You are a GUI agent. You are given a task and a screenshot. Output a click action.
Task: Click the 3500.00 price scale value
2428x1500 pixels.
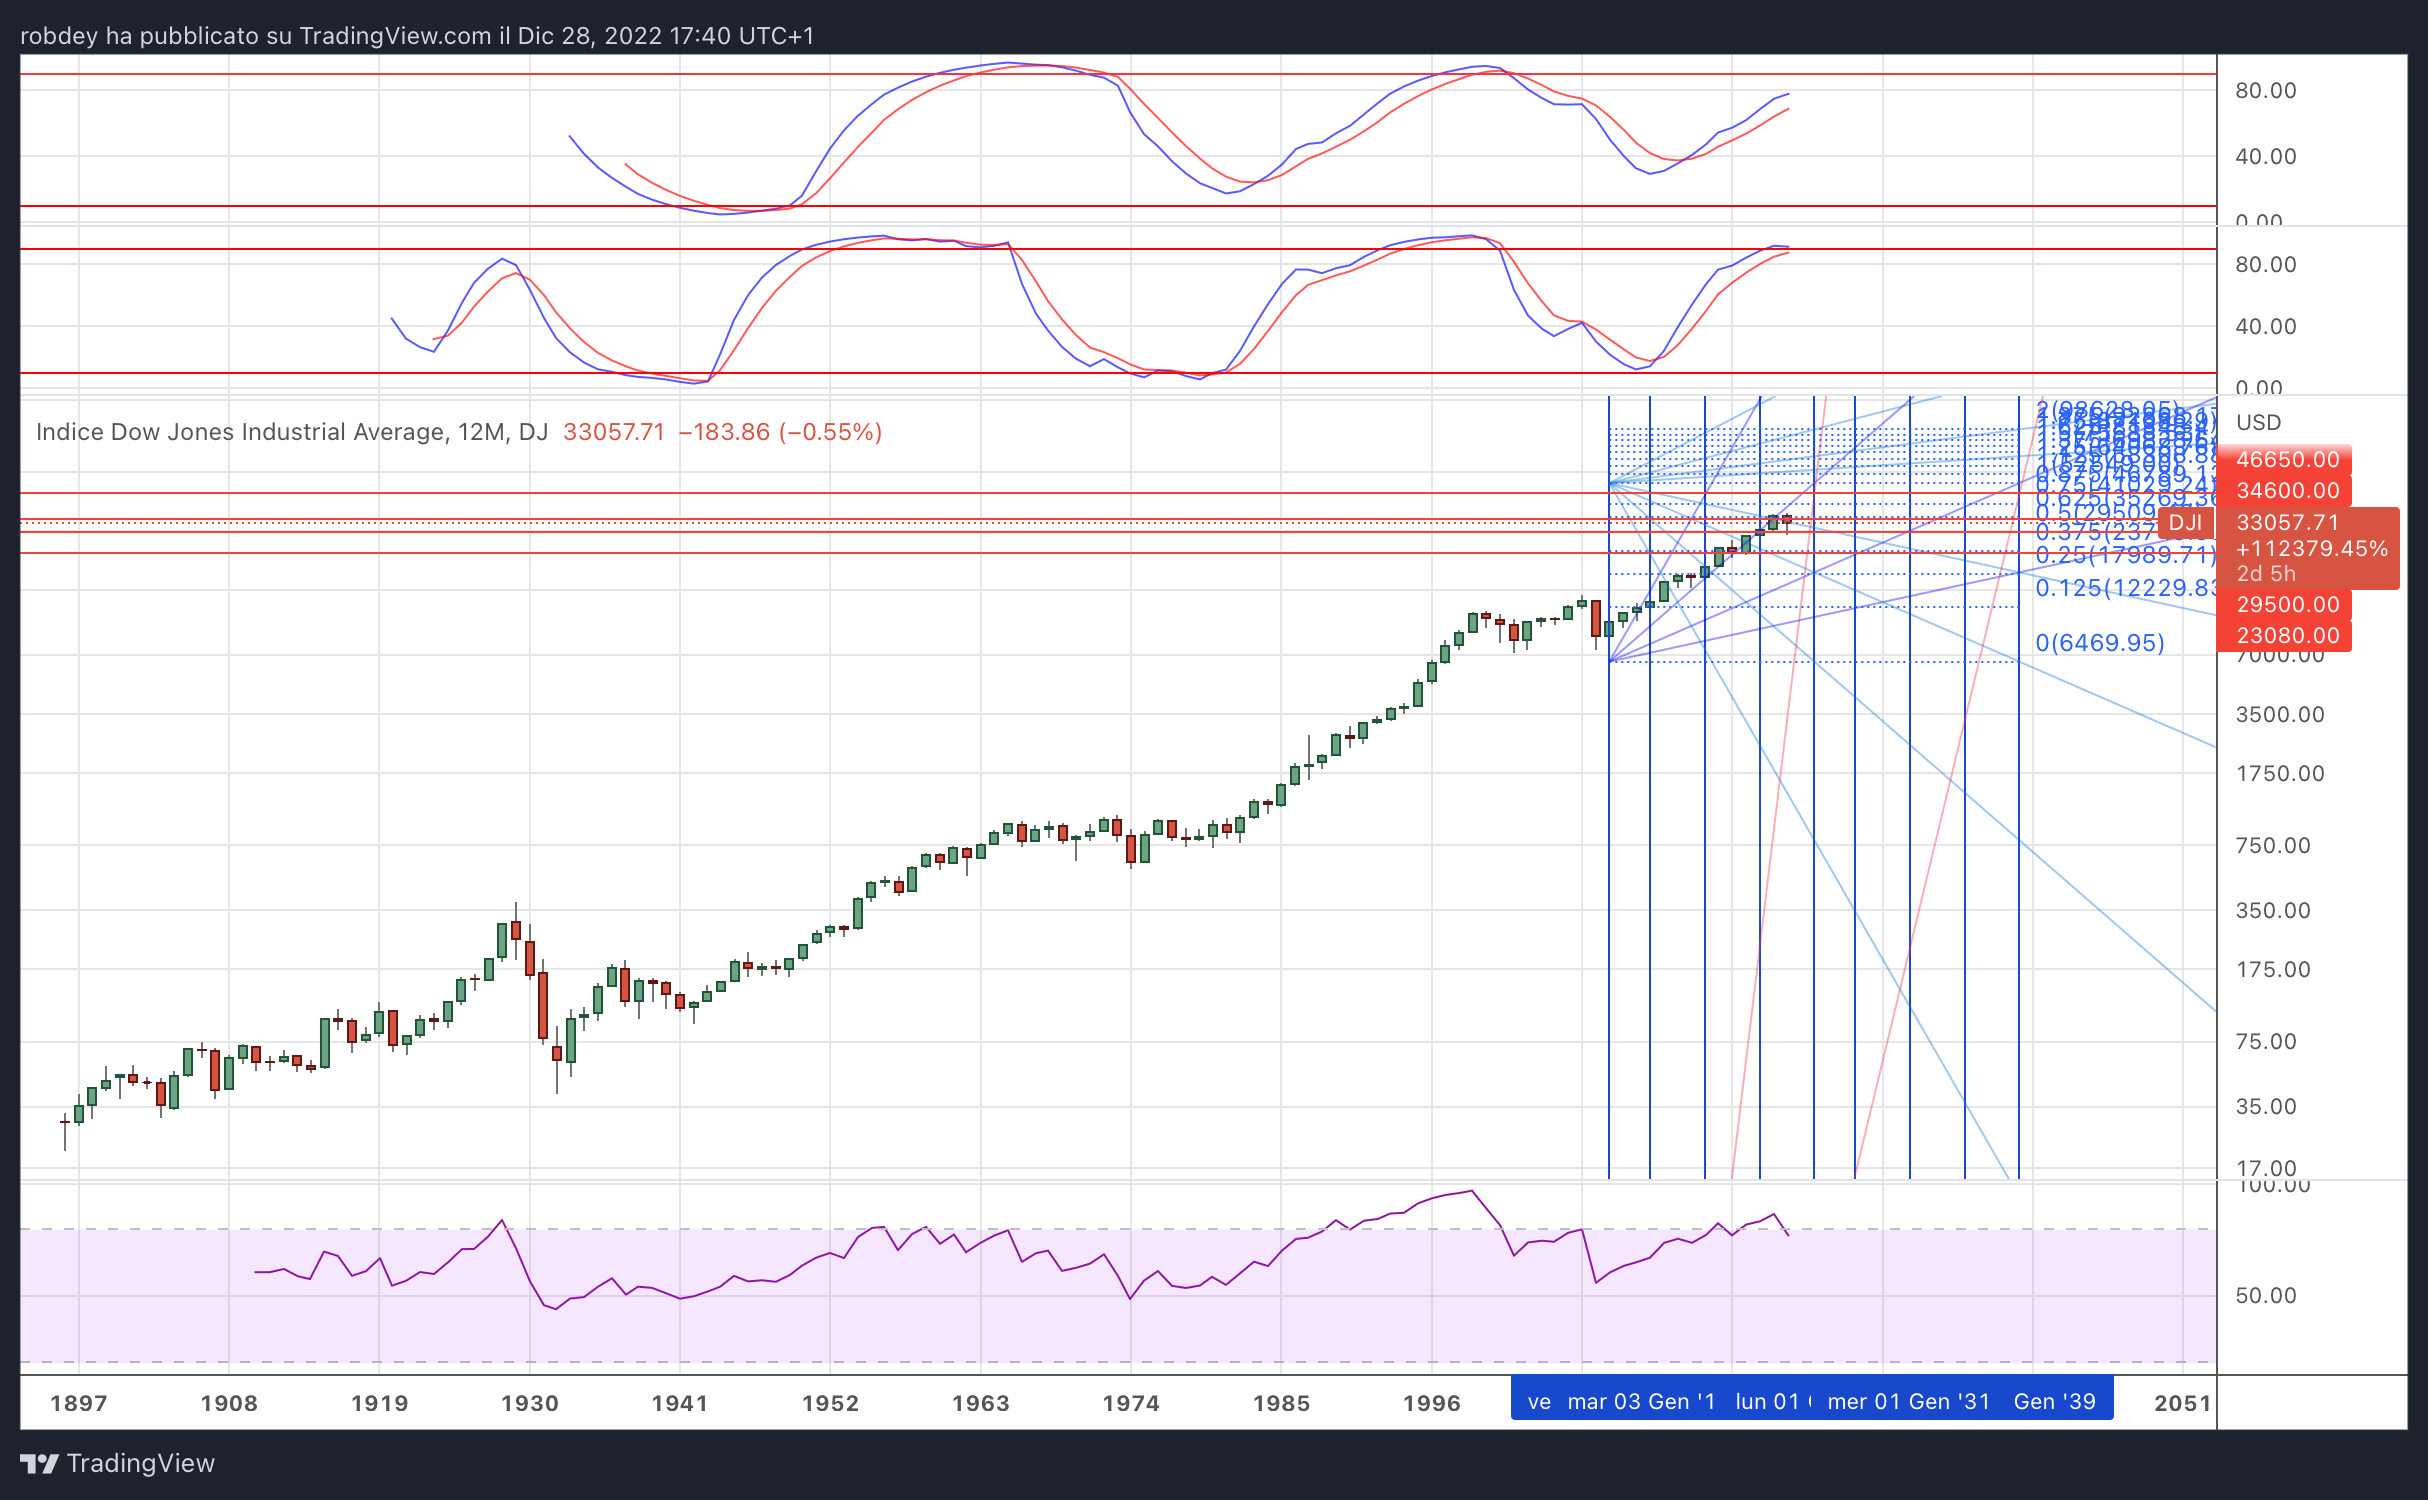(x=2280, y=715)
